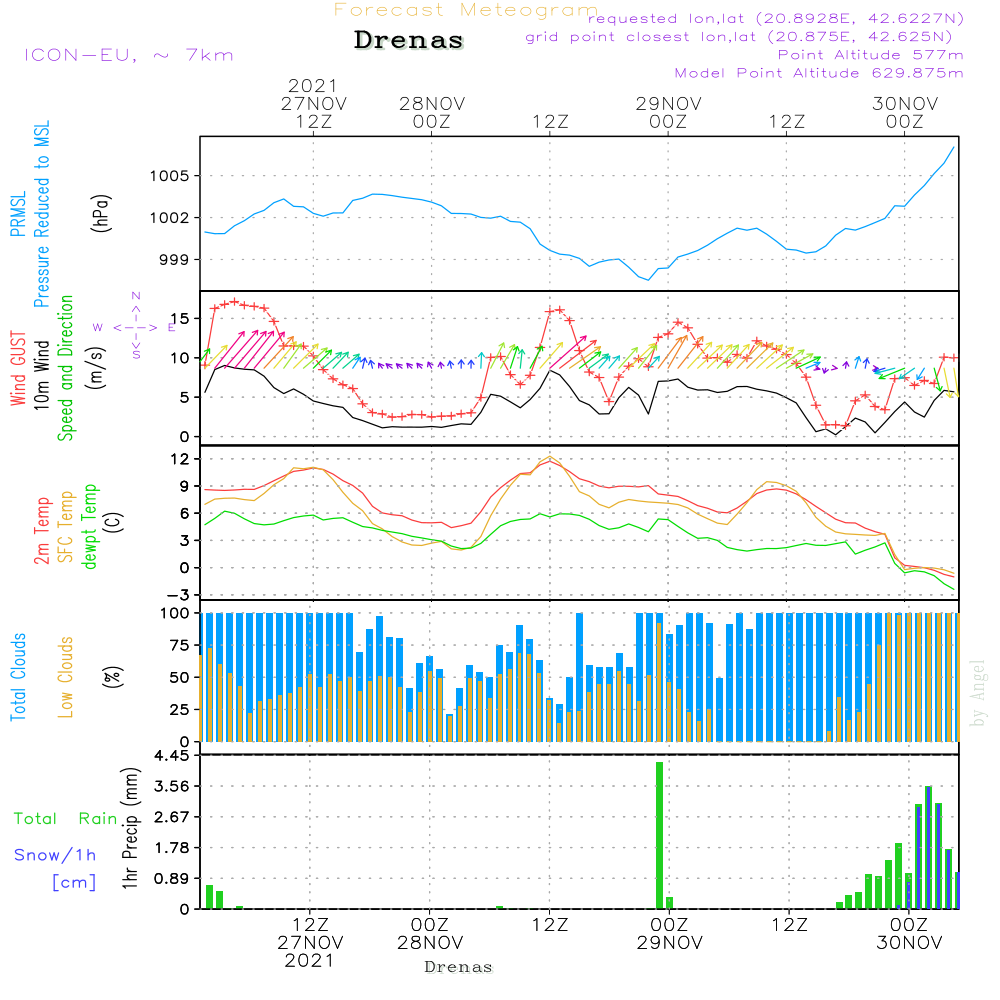The width and height of the screenshot is (1000, 1000).
Task: Click the 'PRMSL' pressure axis title
Action: [x=18, y=214]
